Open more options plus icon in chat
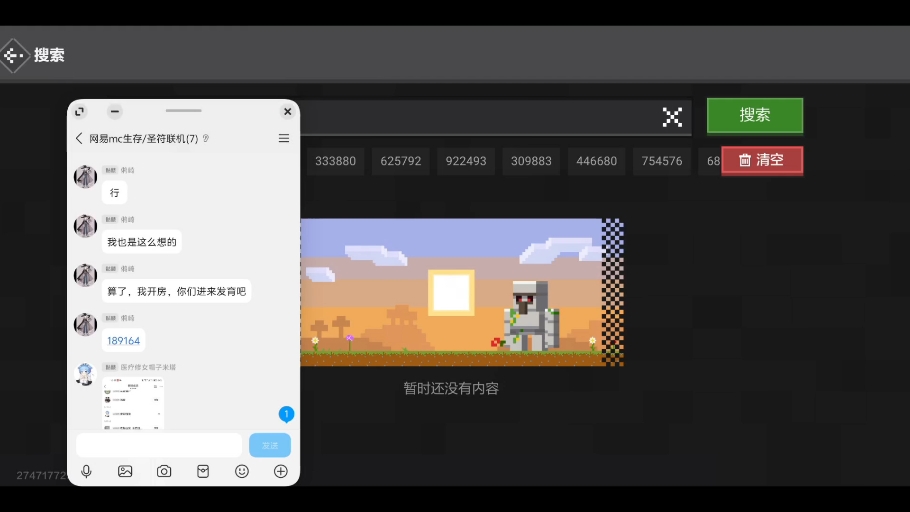 280,471
